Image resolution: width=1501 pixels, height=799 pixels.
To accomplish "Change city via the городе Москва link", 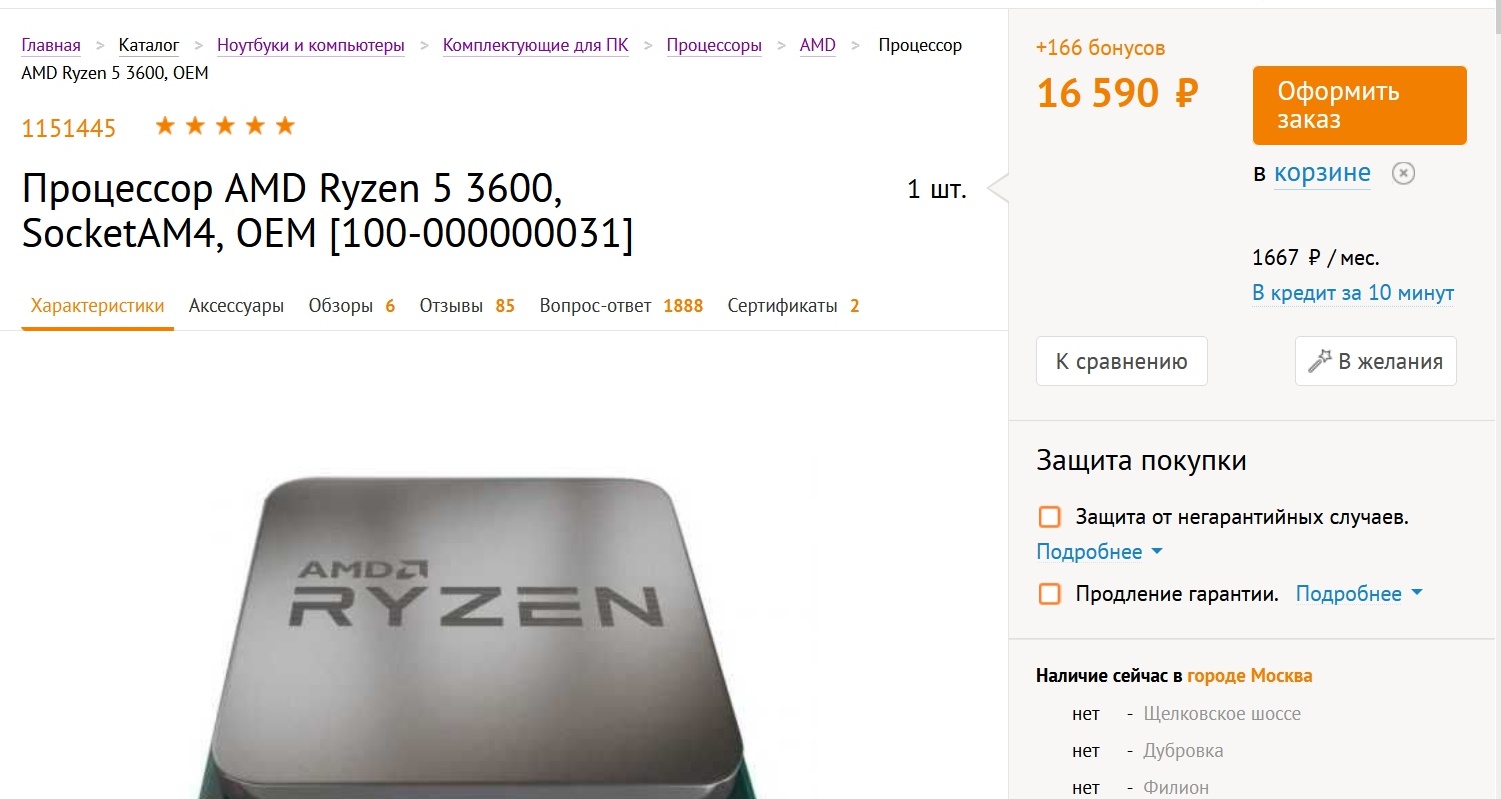I will click(1250, 676).
